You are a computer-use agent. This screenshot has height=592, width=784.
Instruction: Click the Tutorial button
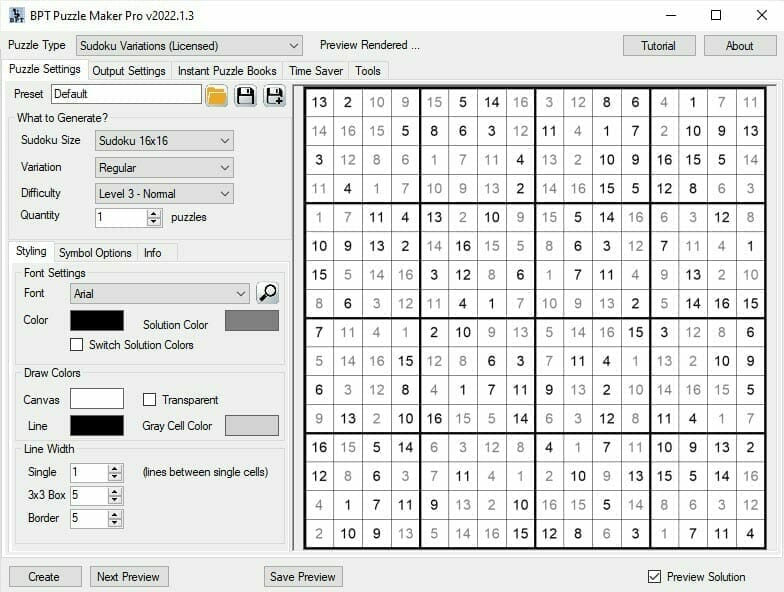[658, 46]
